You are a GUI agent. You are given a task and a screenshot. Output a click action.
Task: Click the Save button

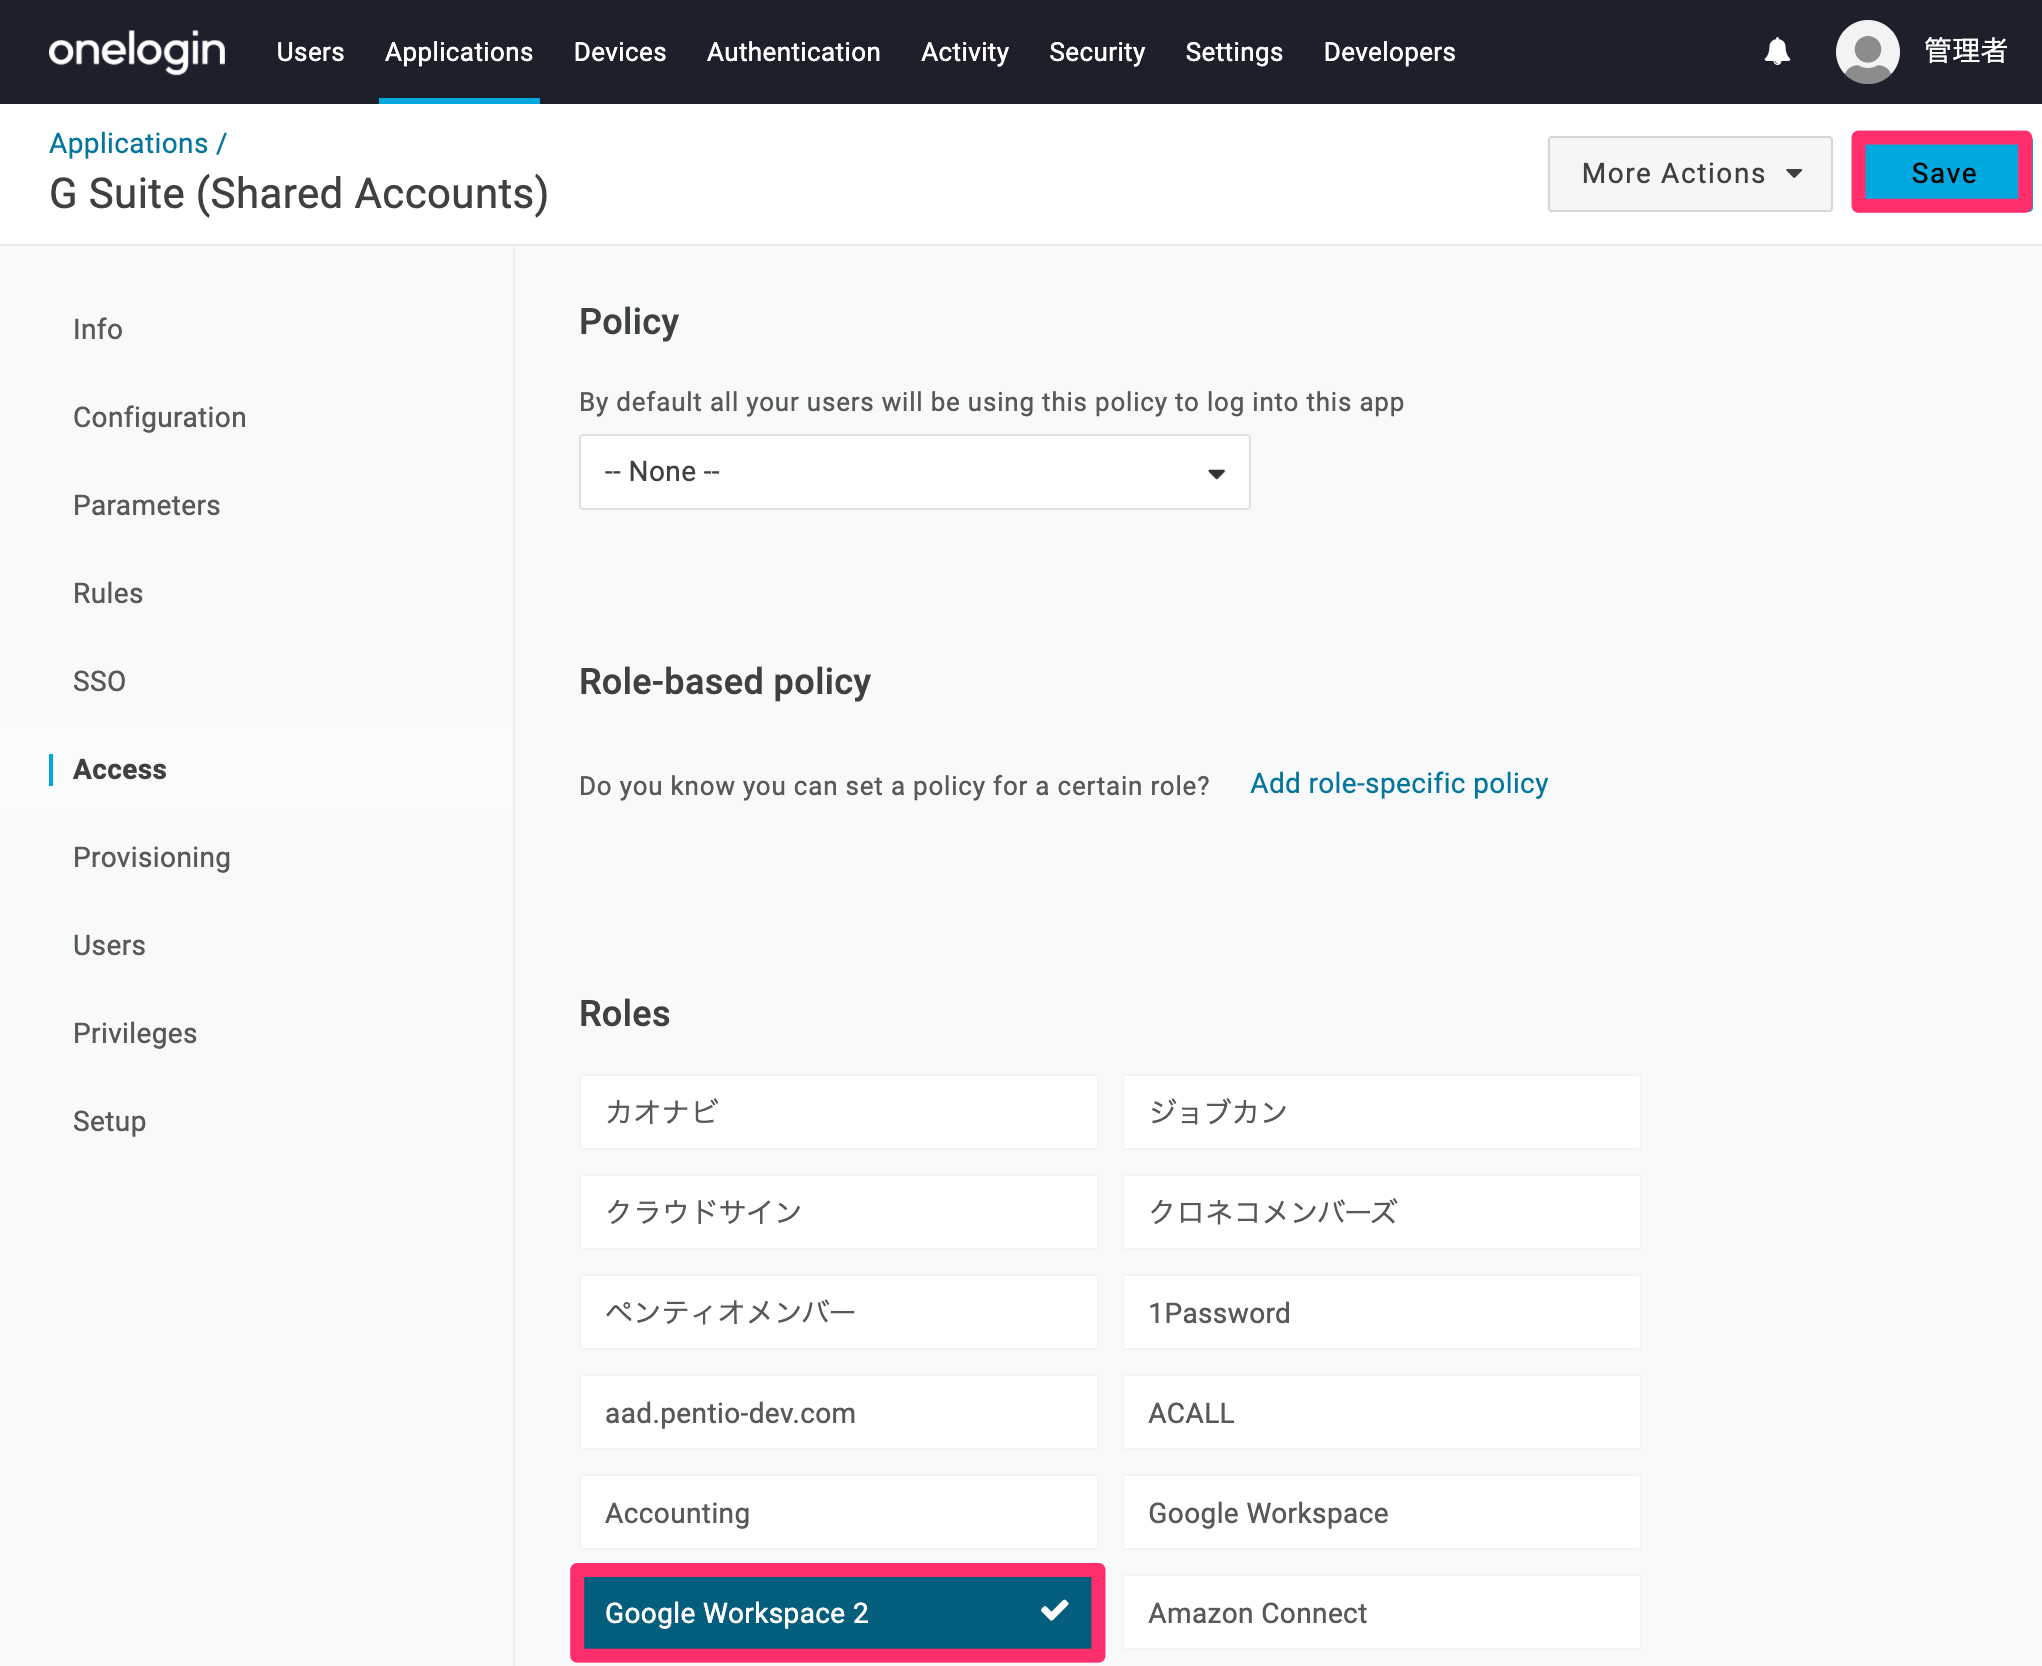[1942, 173]
